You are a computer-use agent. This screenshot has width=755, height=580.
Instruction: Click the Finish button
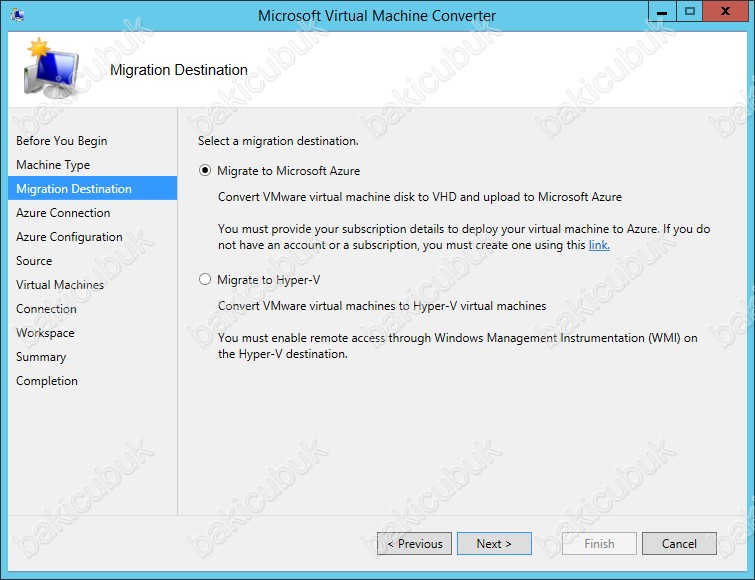click(x=599, y=543)
